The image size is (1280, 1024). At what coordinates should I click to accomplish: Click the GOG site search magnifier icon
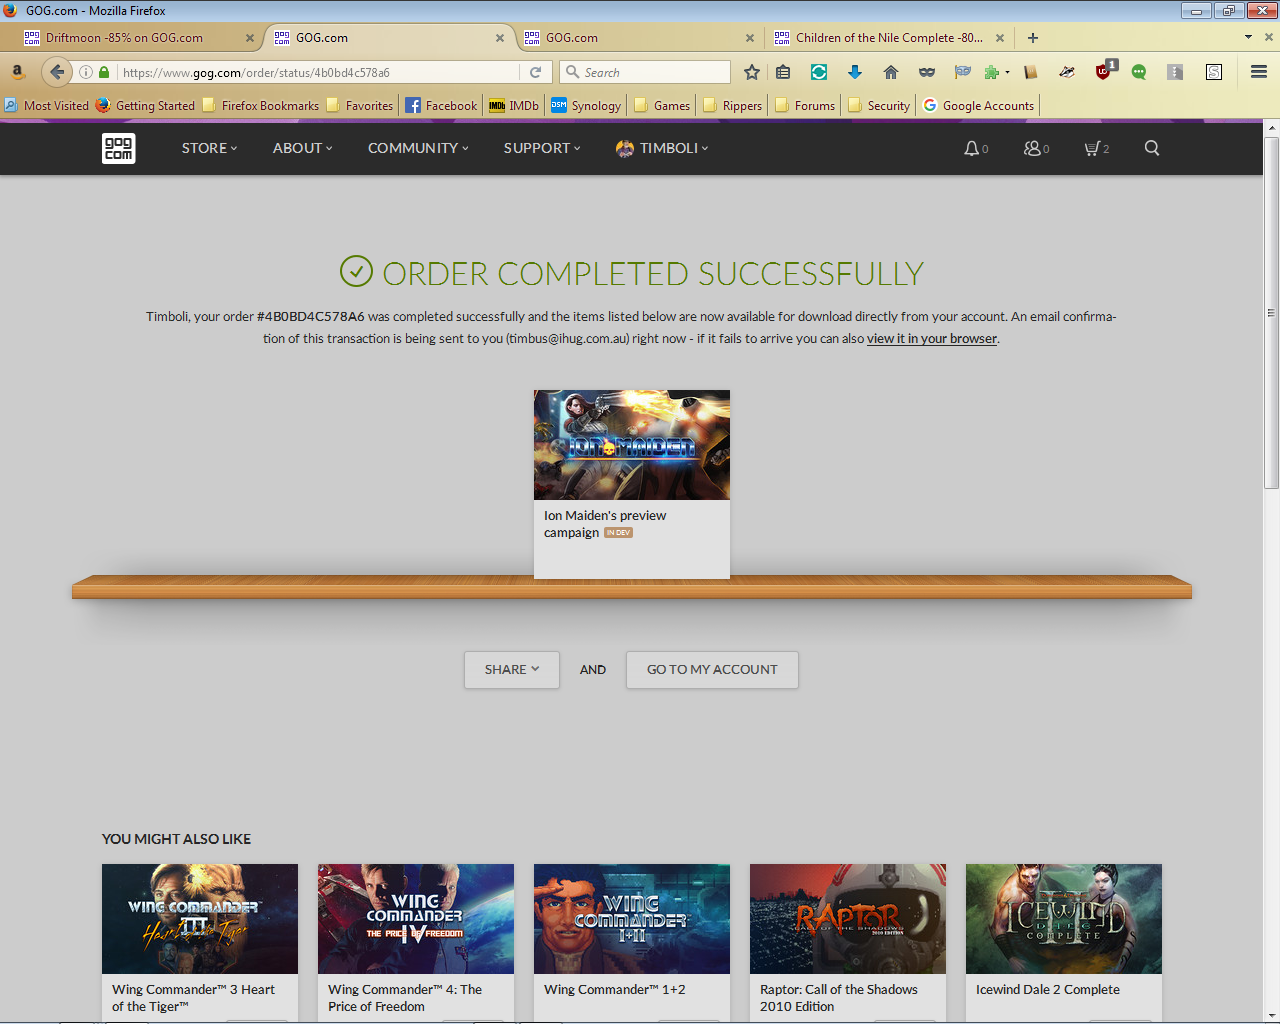[1152, 148]
